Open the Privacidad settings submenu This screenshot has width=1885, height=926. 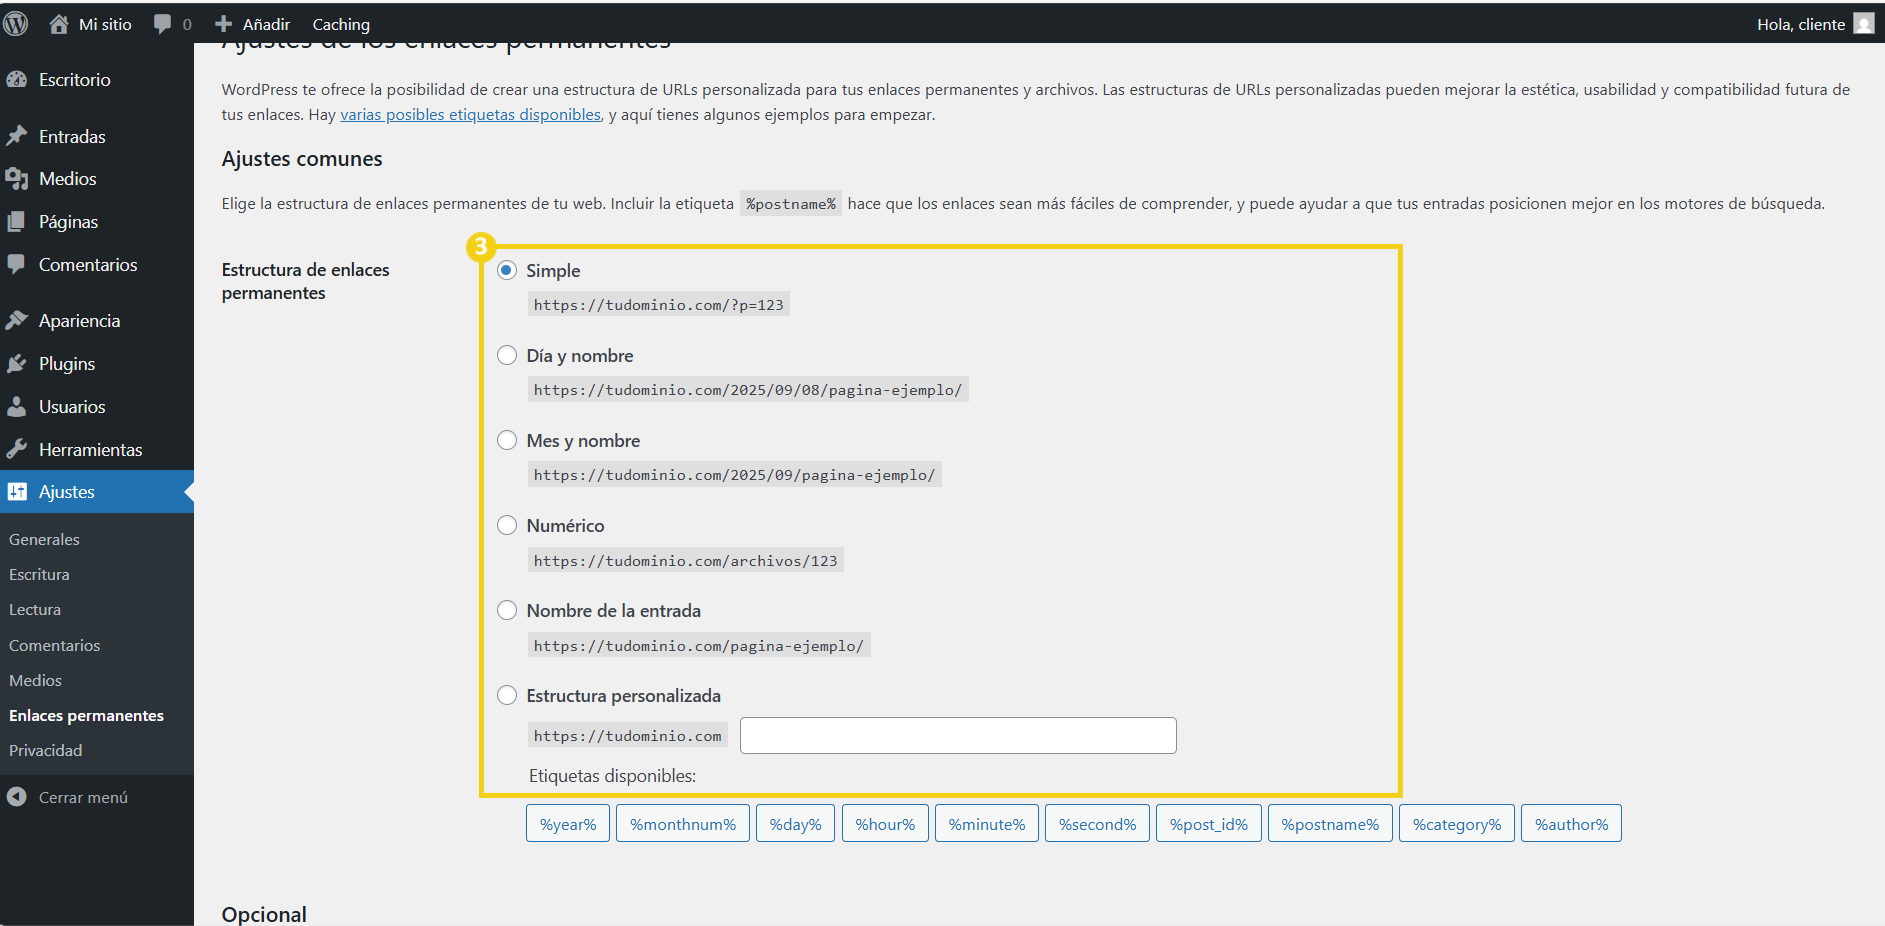(46, 751)
